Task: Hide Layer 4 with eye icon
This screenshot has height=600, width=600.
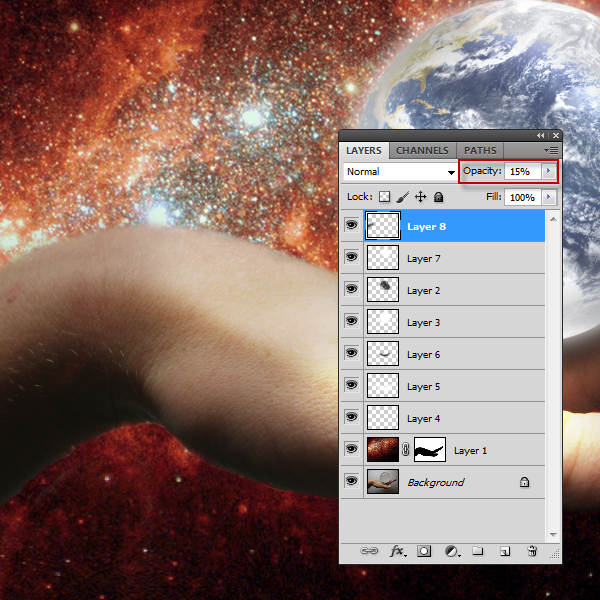Action: [351, 417]
